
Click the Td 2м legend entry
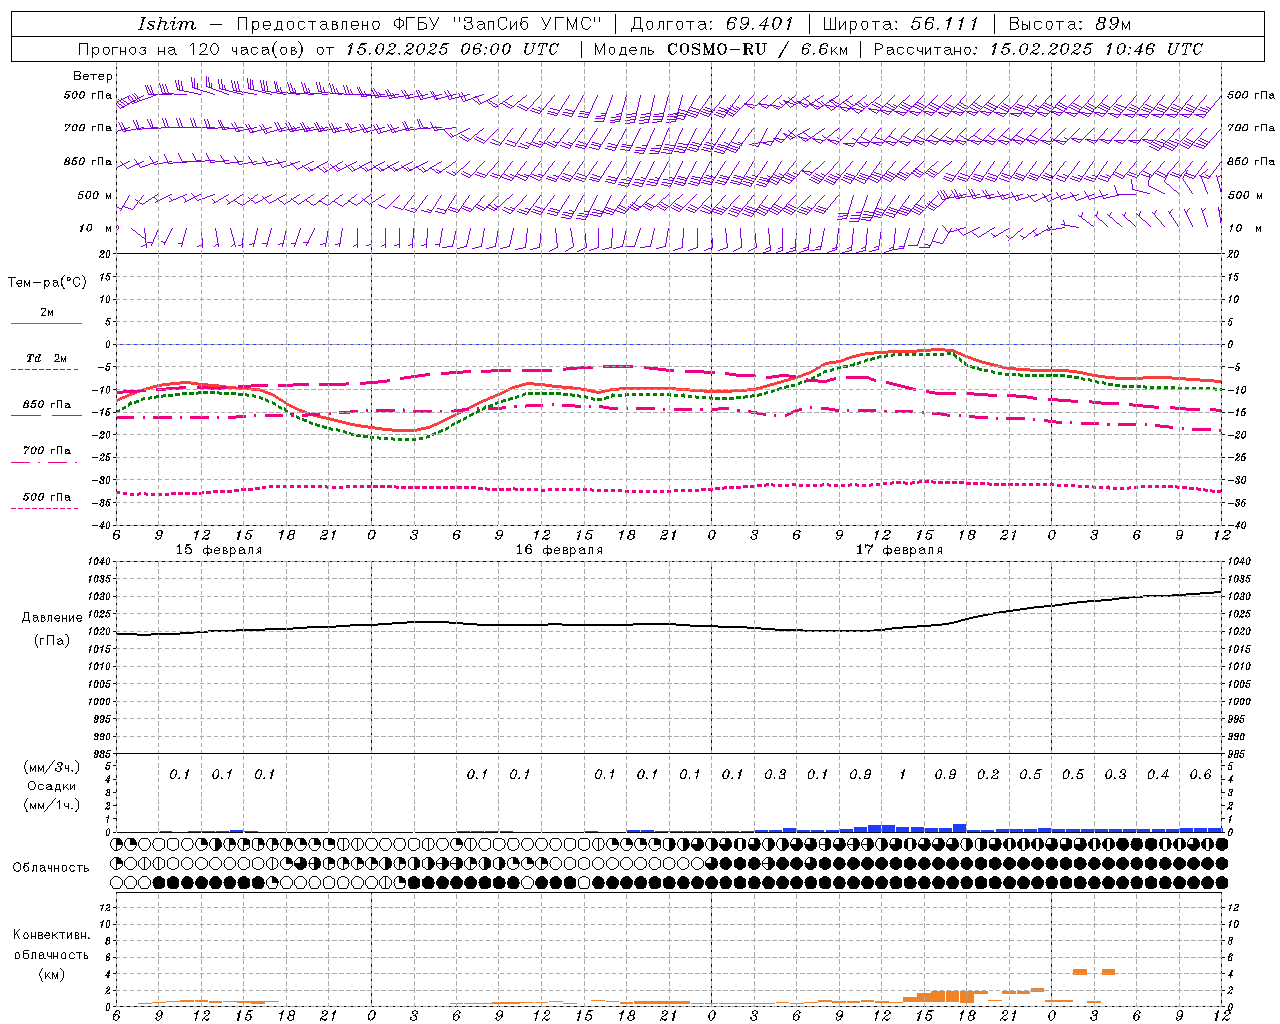(x=47, y=358)
